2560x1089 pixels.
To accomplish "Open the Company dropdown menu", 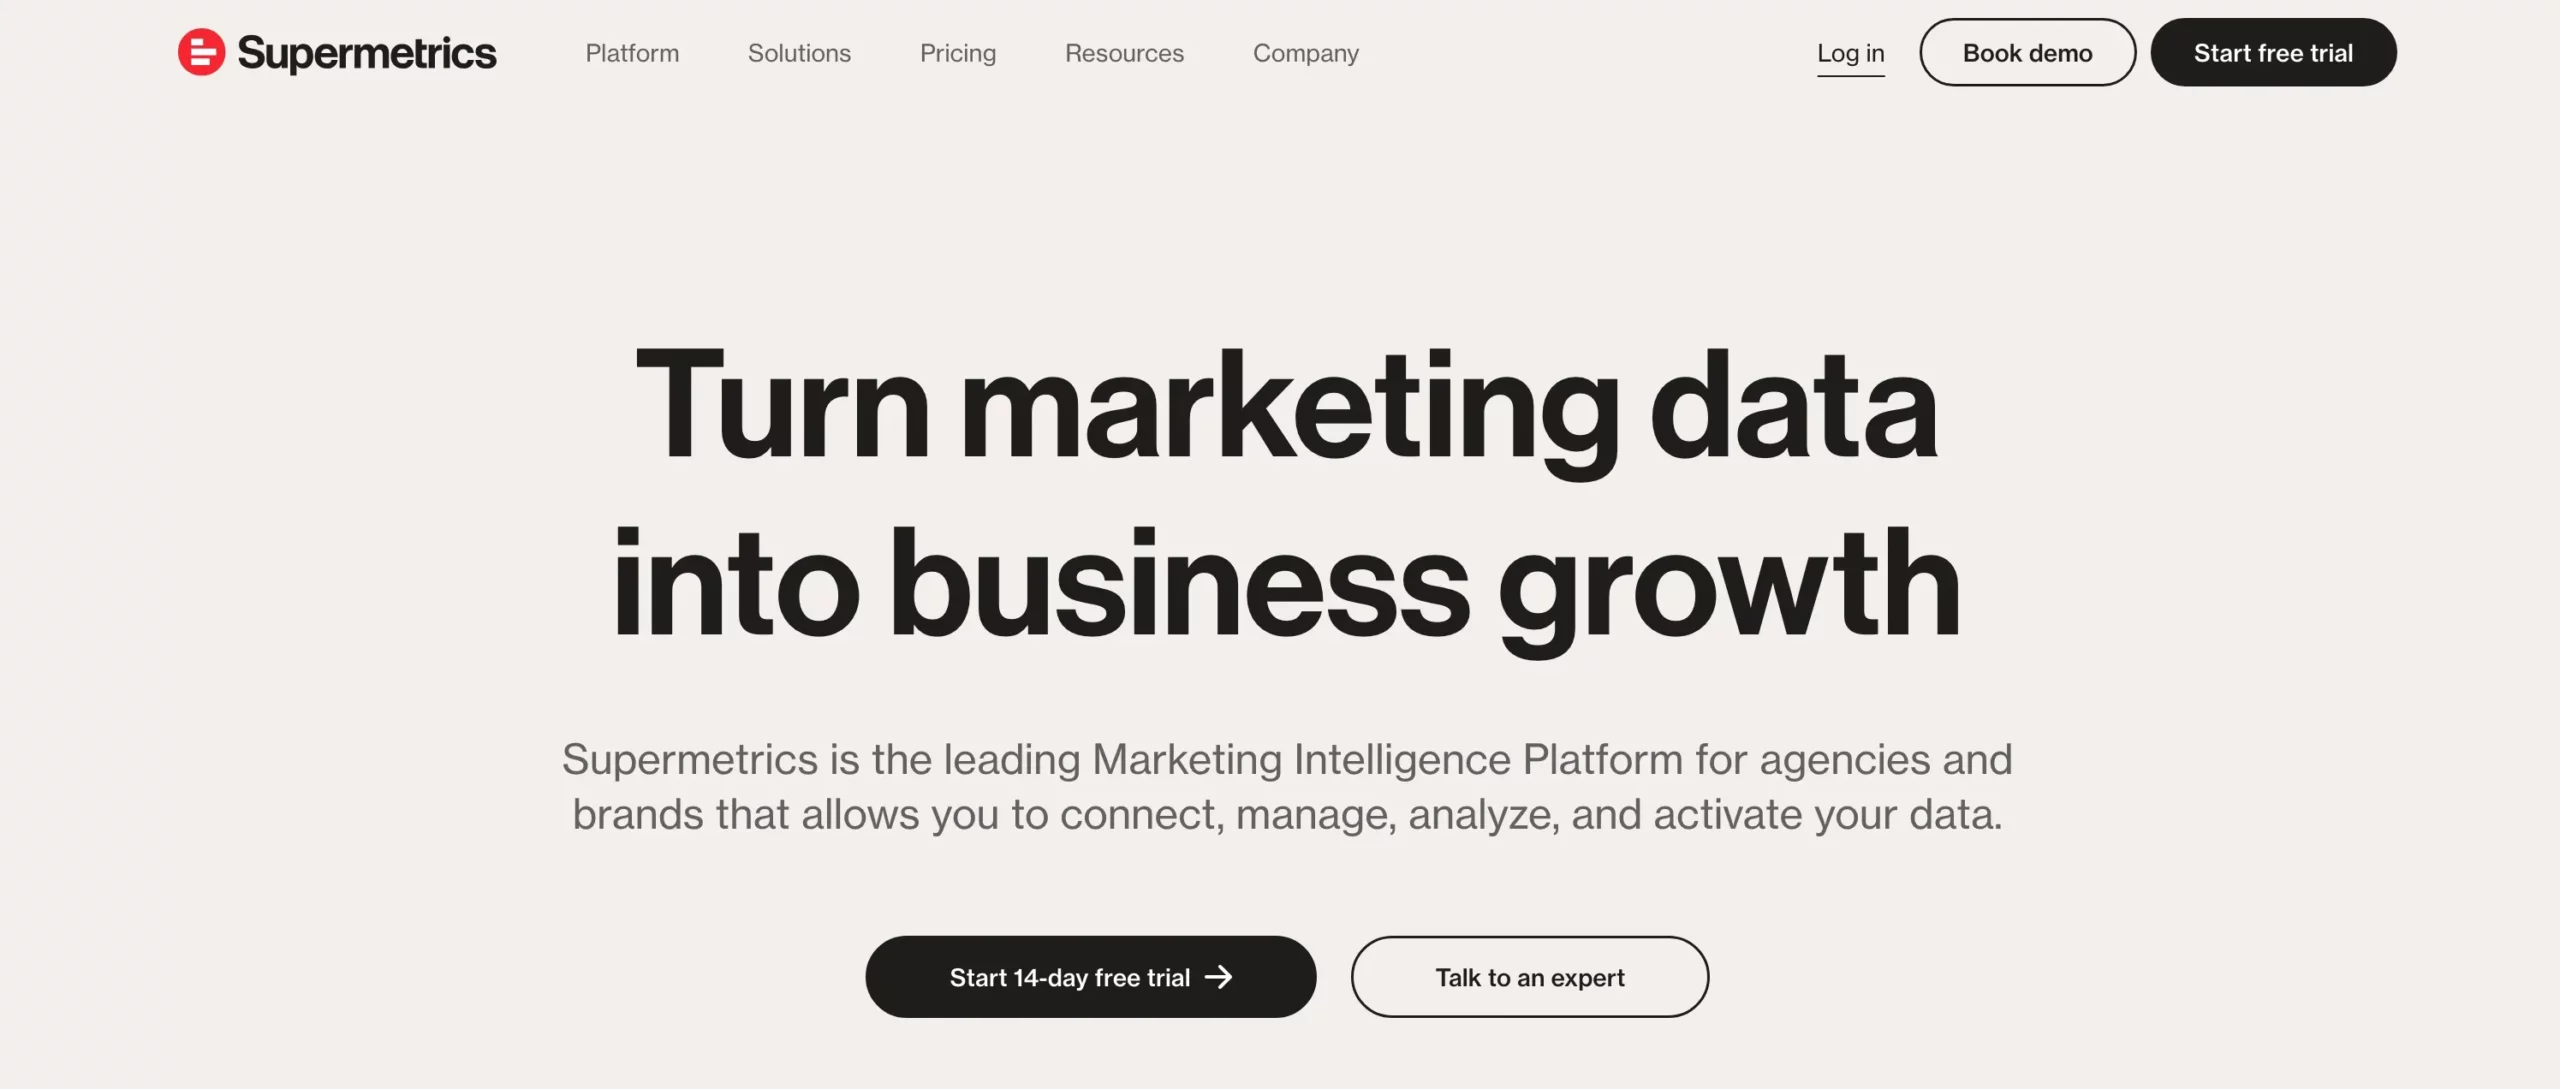I will coord(1305,53).
